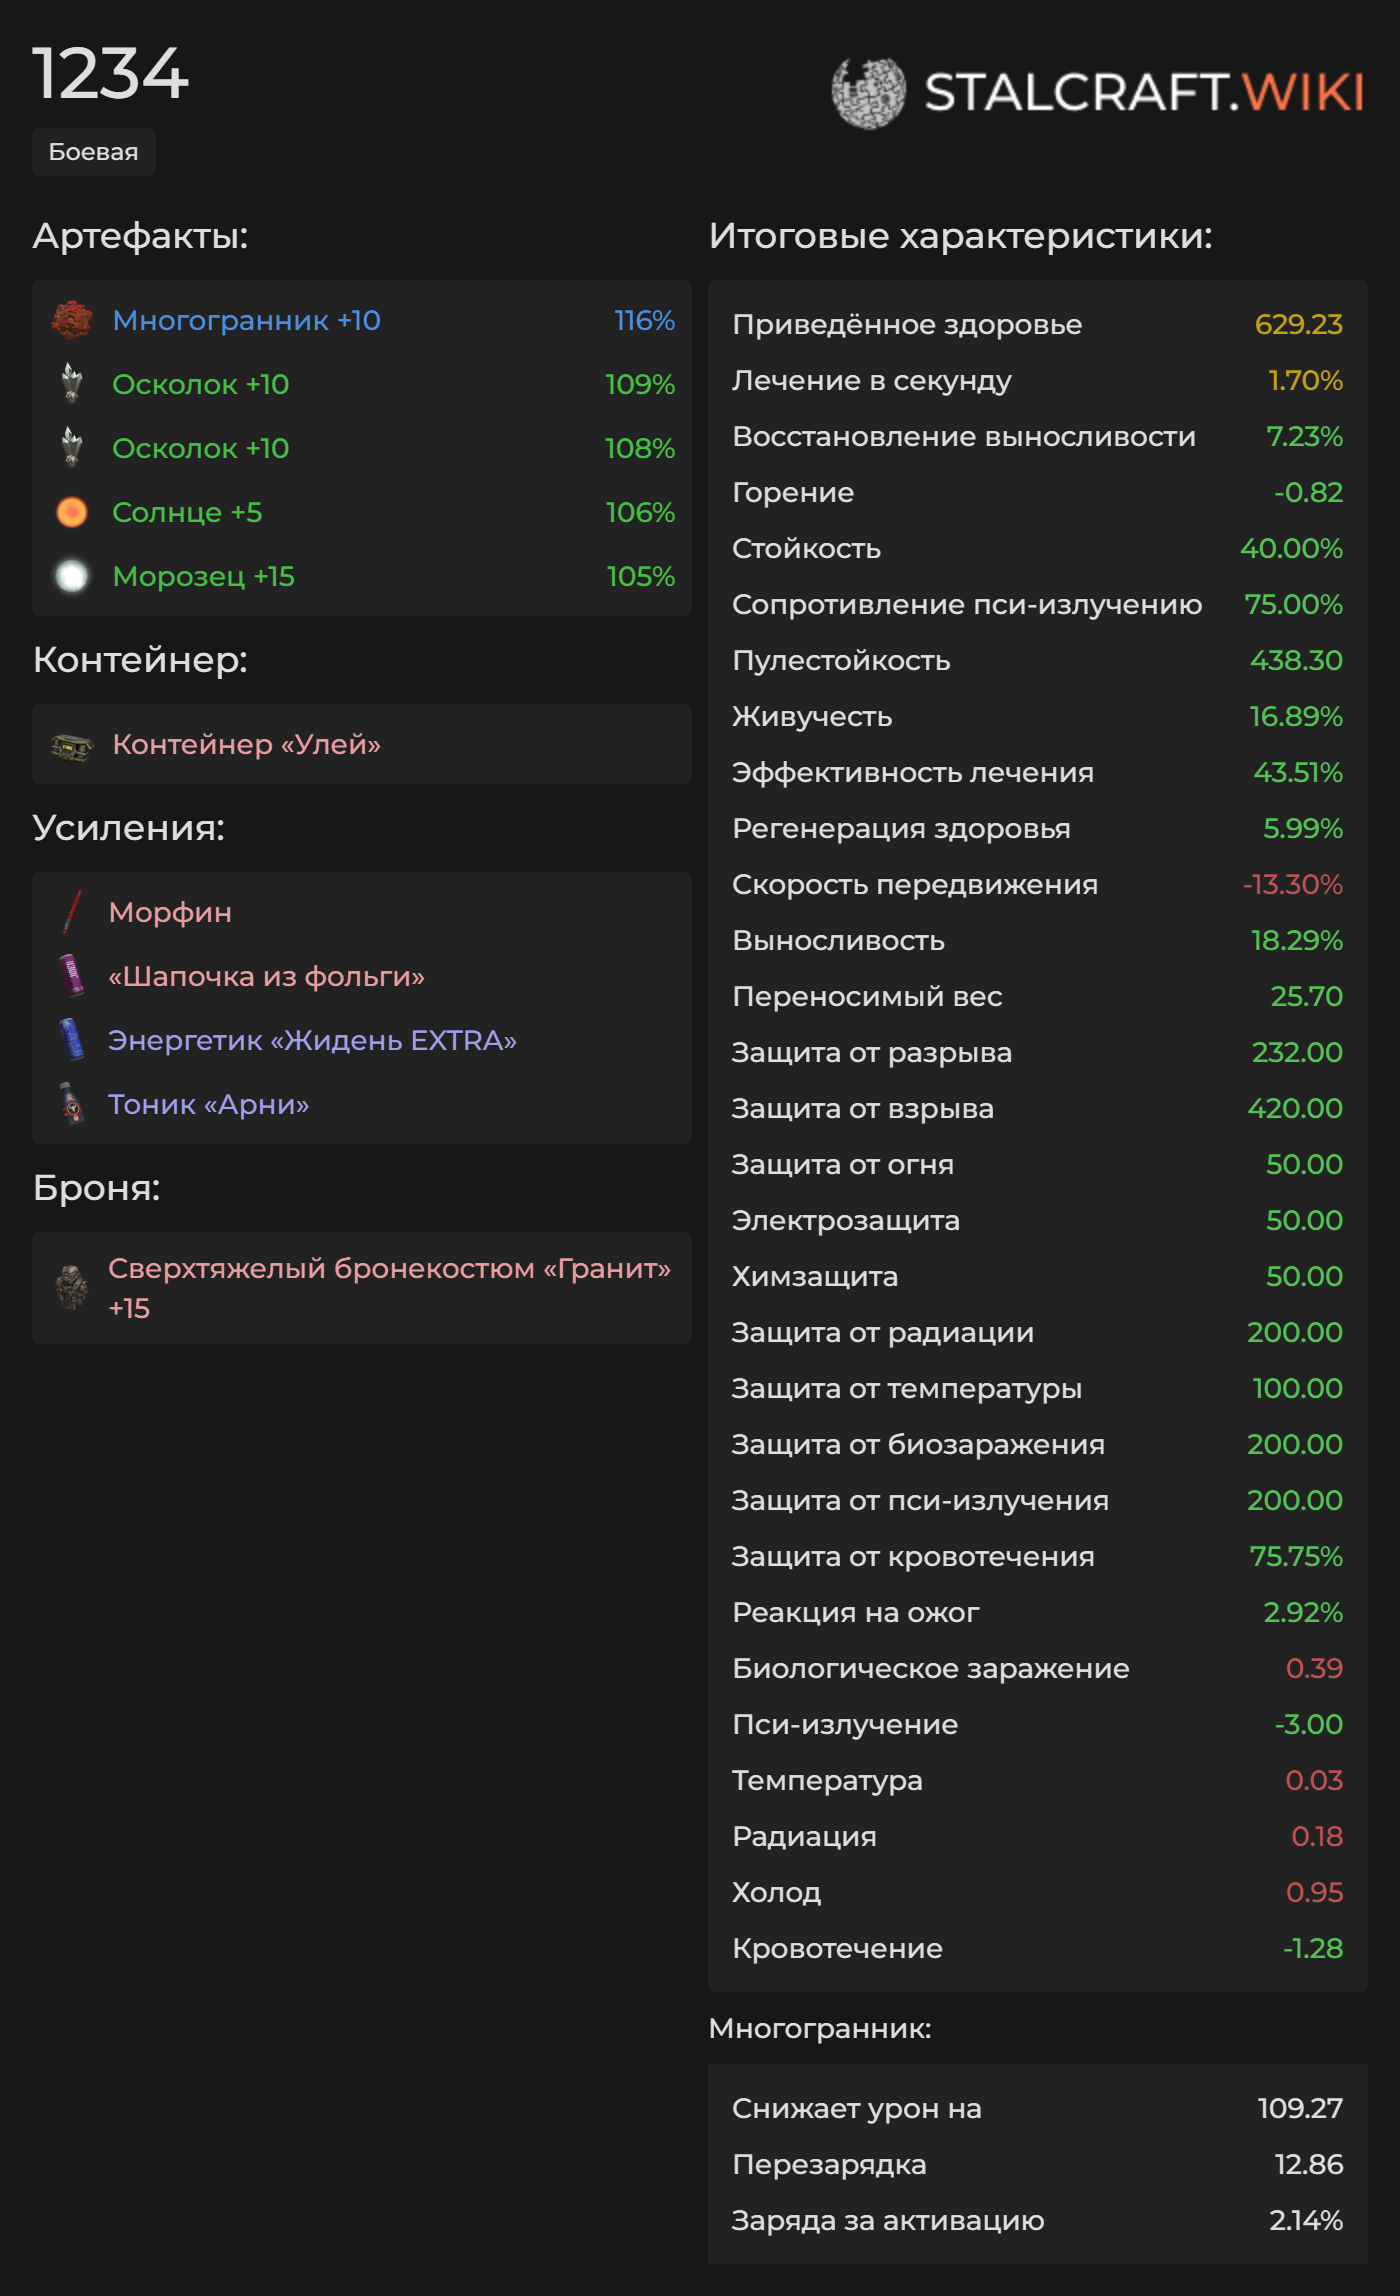Click the Приведённое здоровье stat row

[x=1038, y=324]
